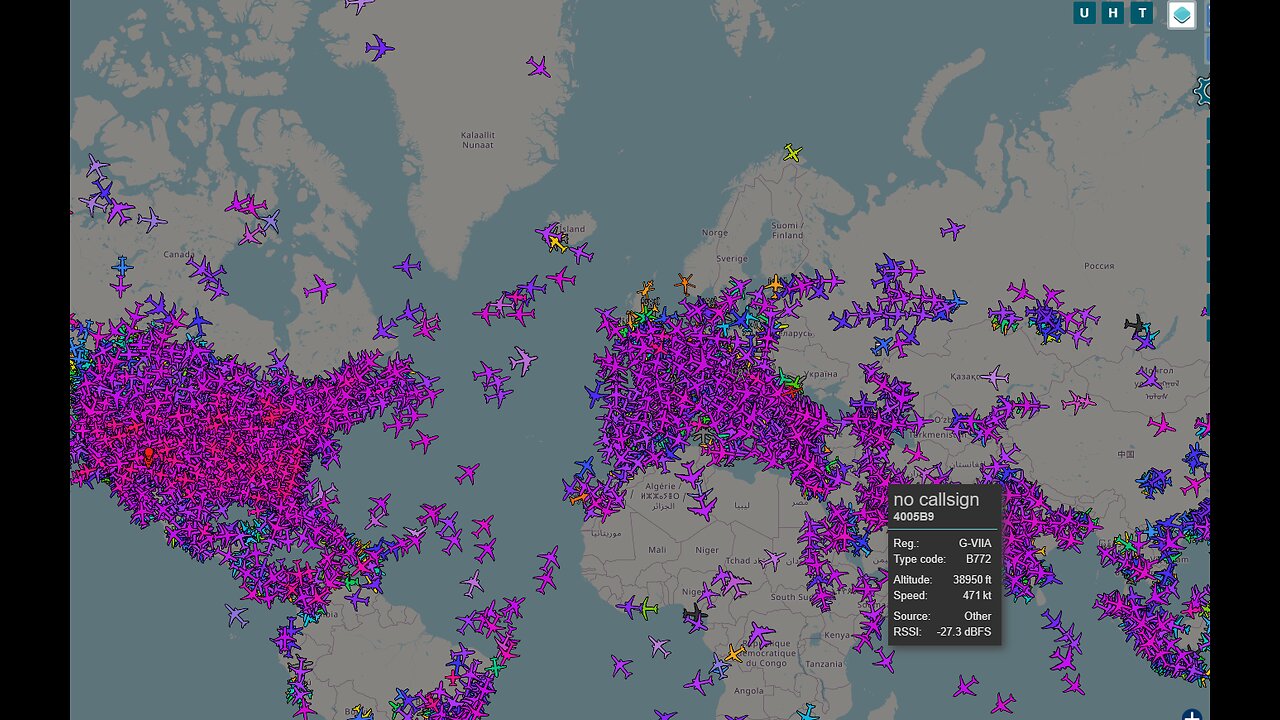Select the purple aircraft over Chad
Screen dimensions: 1280x720
771,559
